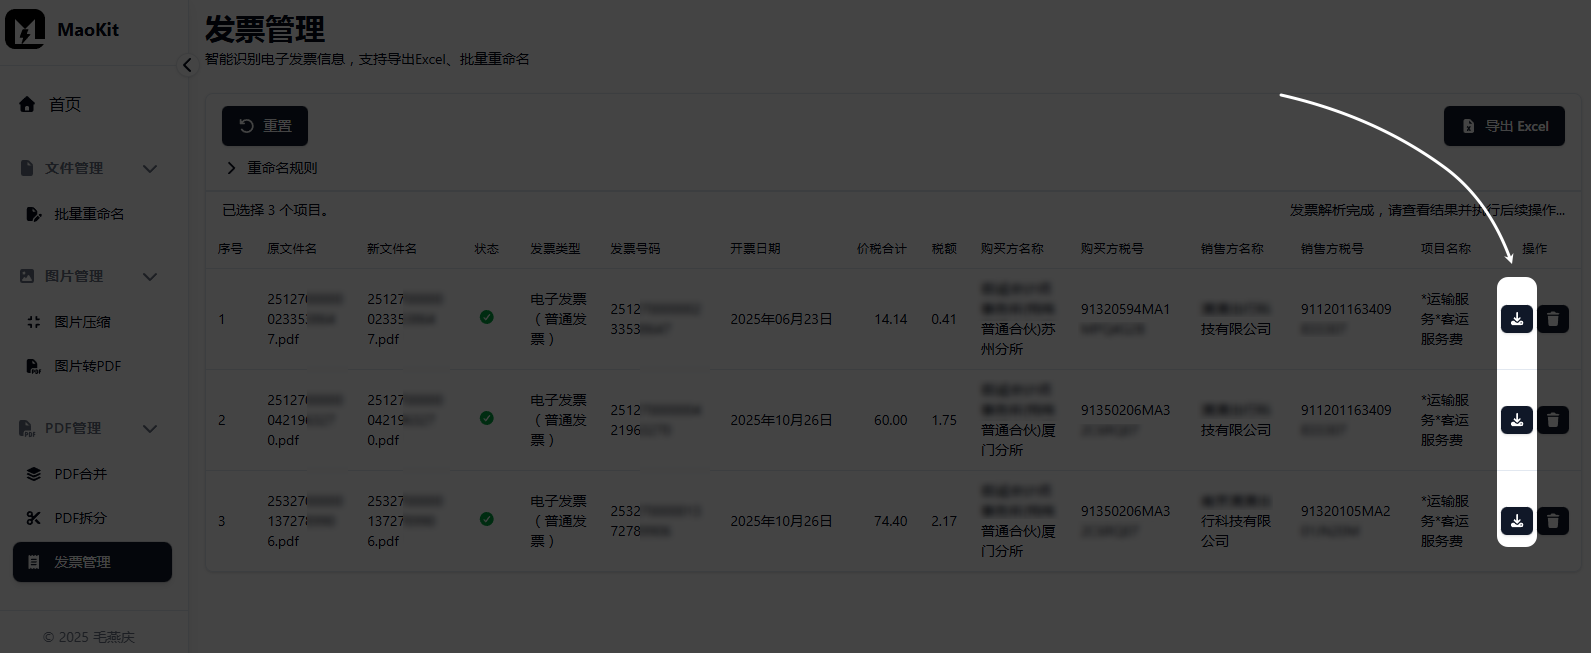Collapse the 图片管理 menu group
1591x653 pixels.
(150, 276)
